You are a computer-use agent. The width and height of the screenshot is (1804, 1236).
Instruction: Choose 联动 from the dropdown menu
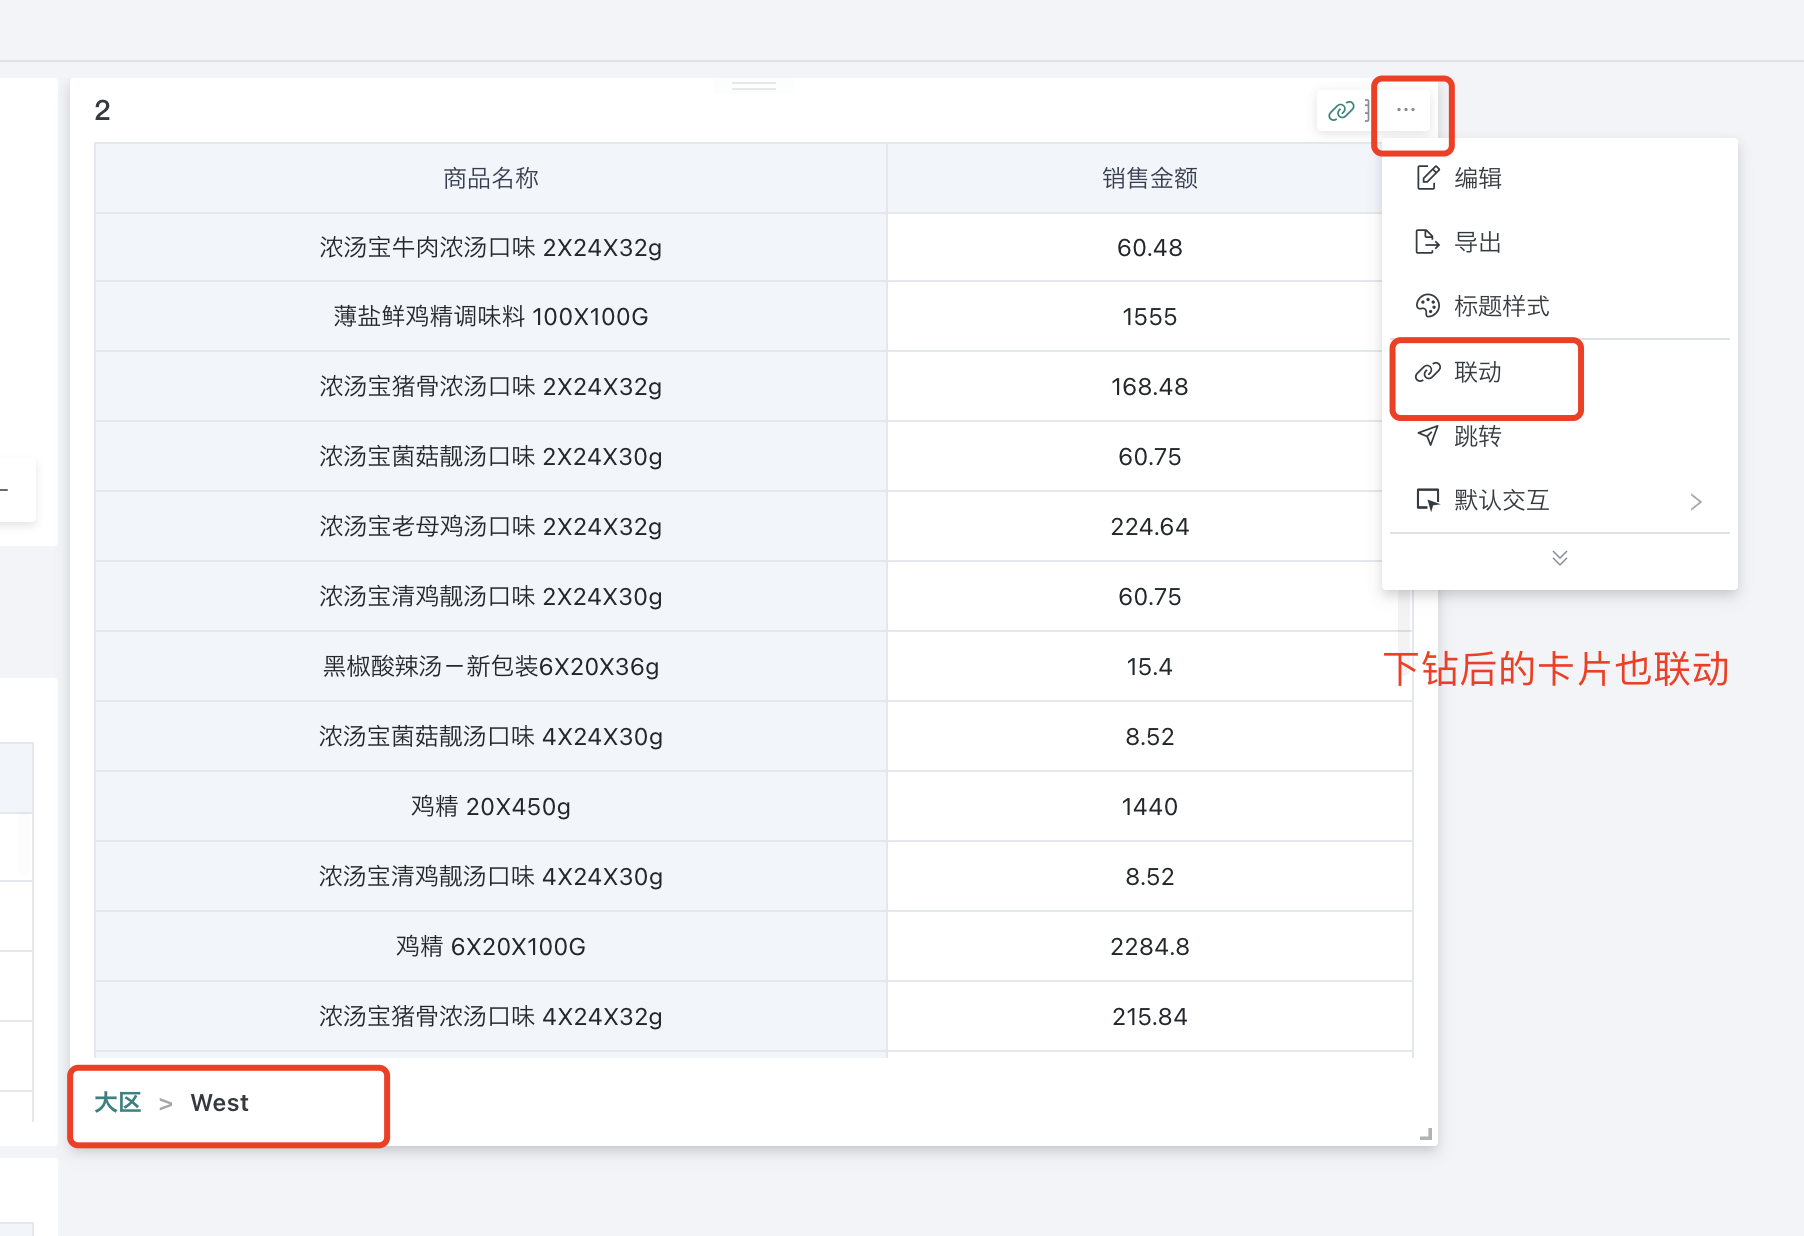[1559, 372]
